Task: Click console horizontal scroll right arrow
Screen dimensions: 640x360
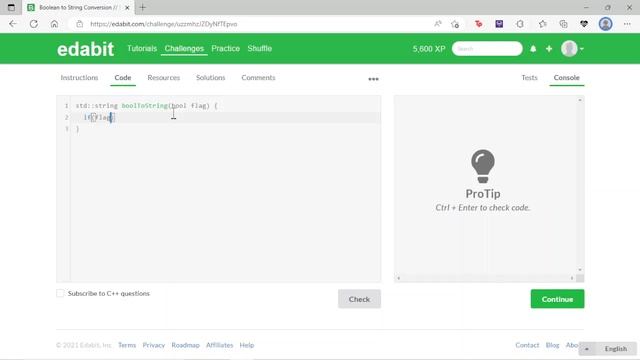Action: 572,278
